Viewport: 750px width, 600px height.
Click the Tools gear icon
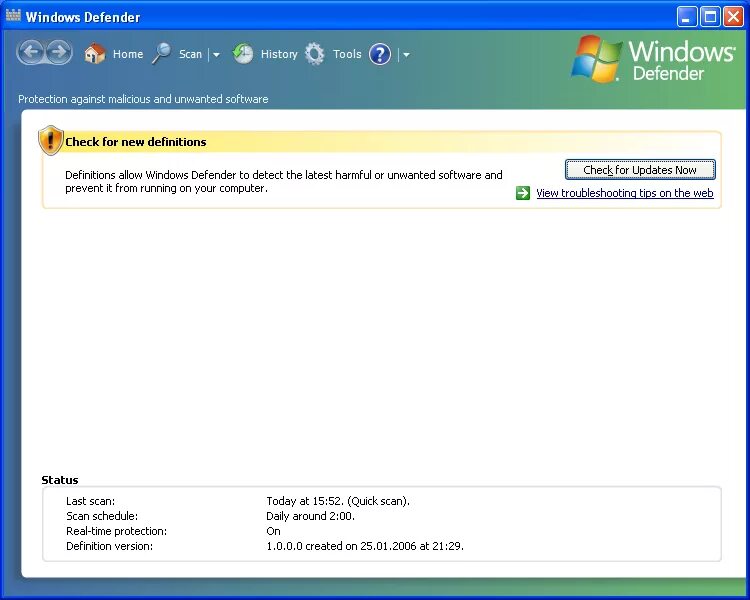[315, 54]
